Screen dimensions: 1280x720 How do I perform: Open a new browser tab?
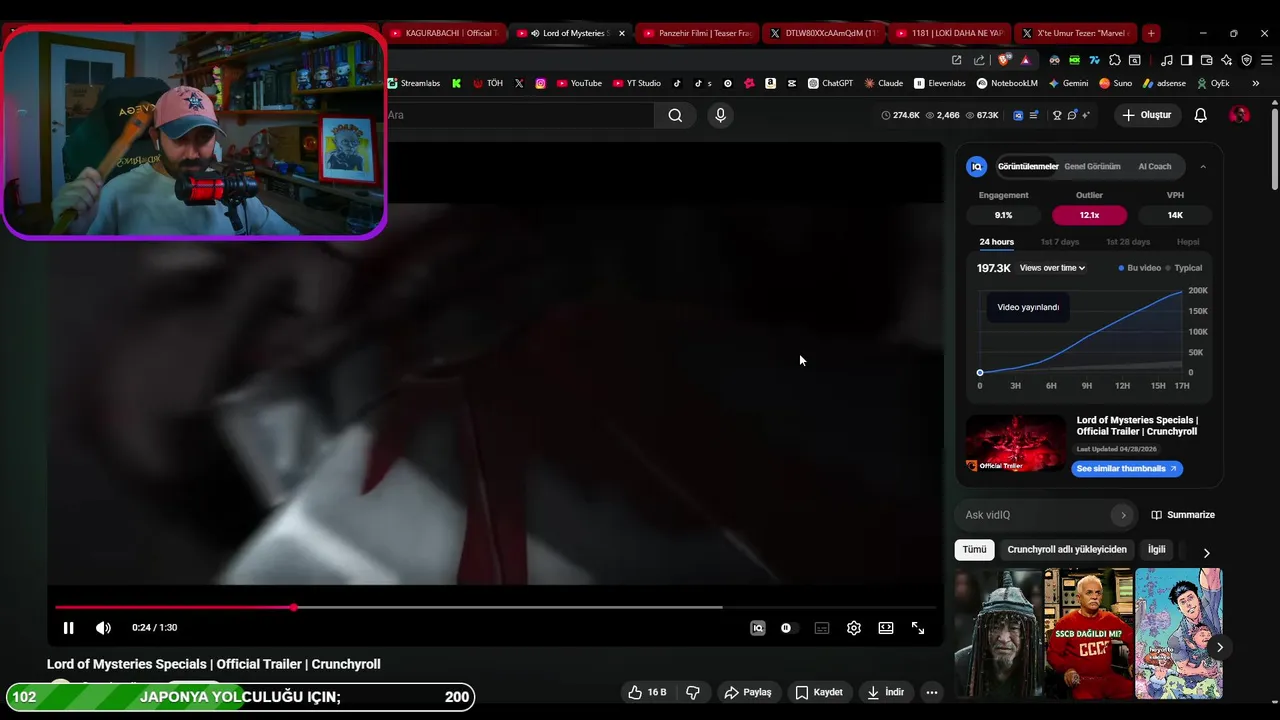click(1151, 33)
